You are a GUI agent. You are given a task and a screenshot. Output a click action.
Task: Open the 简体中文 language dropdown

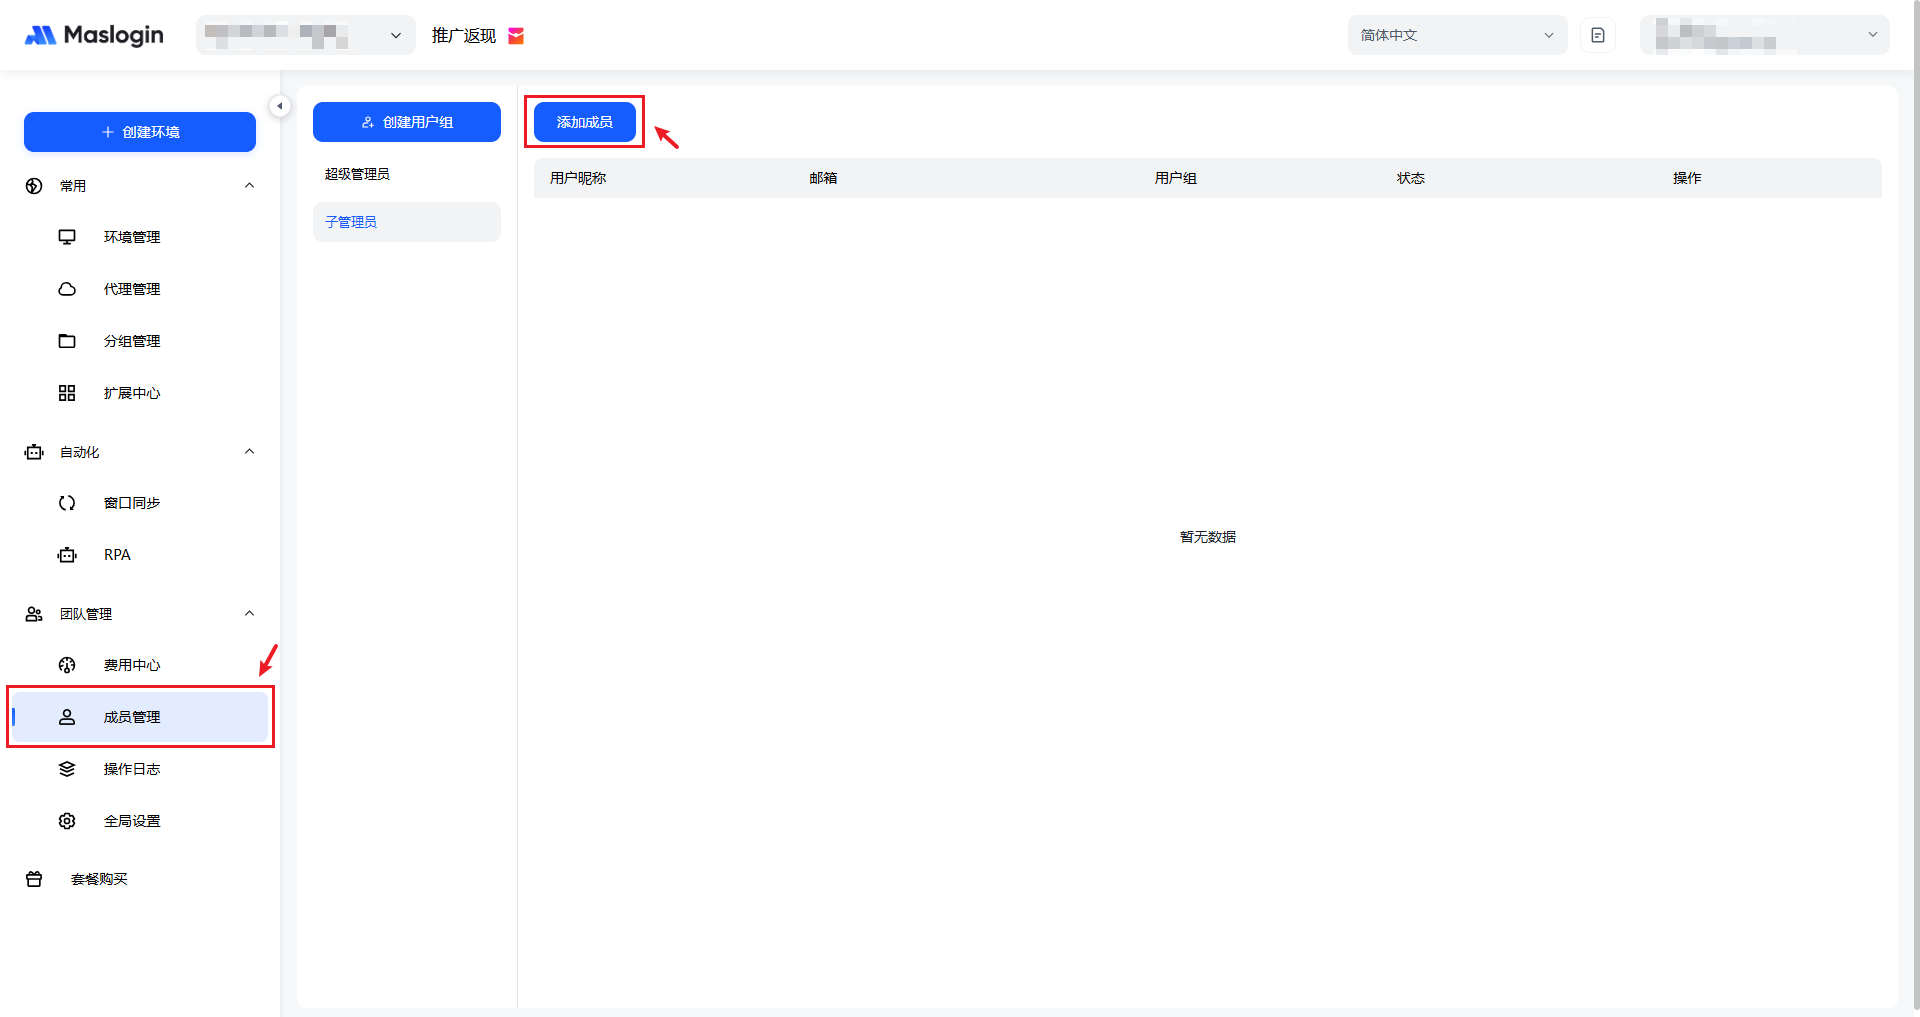point(1456,35)
